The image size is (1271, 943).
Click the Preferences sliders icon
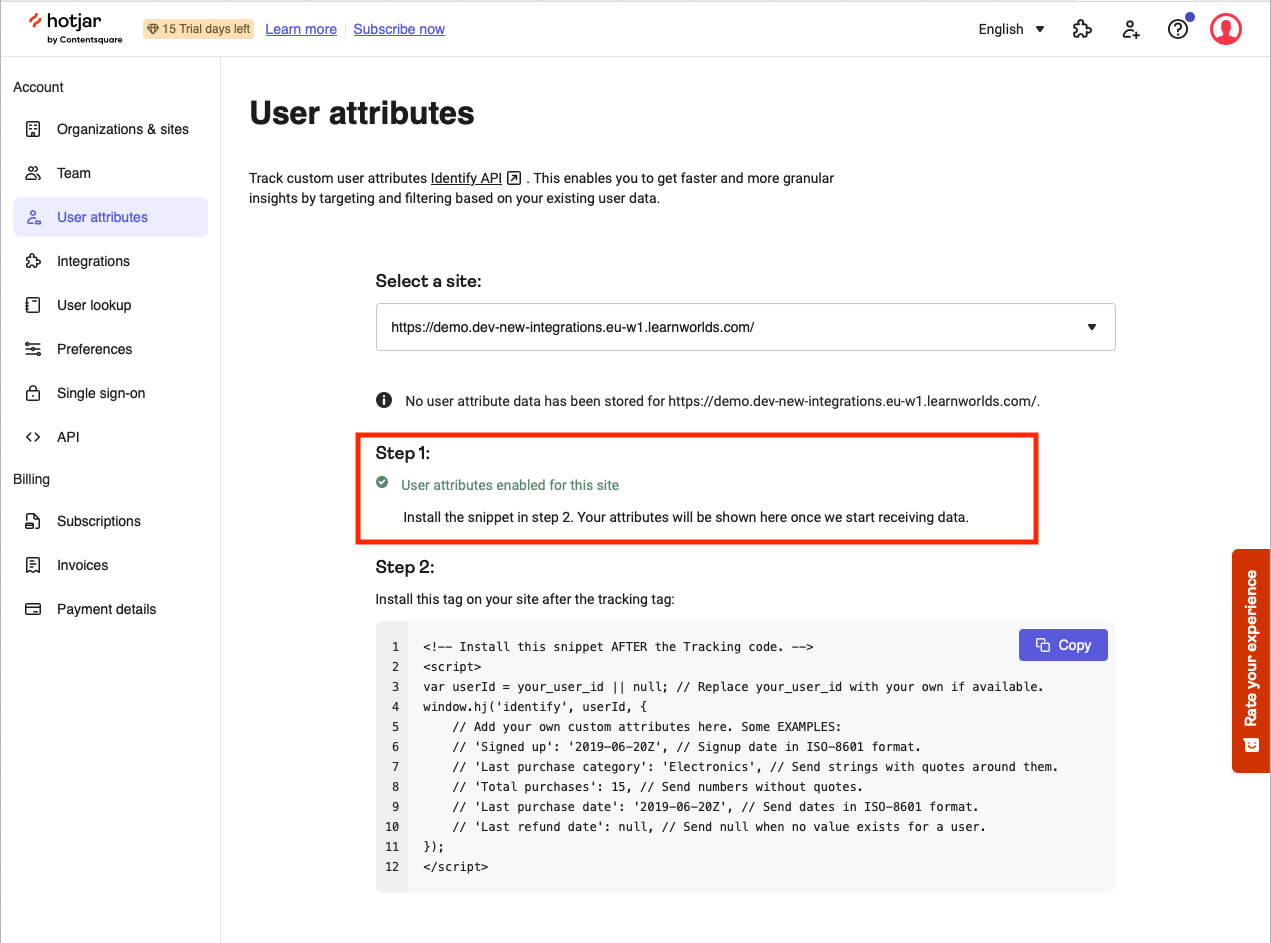click(x=33, y=349)
